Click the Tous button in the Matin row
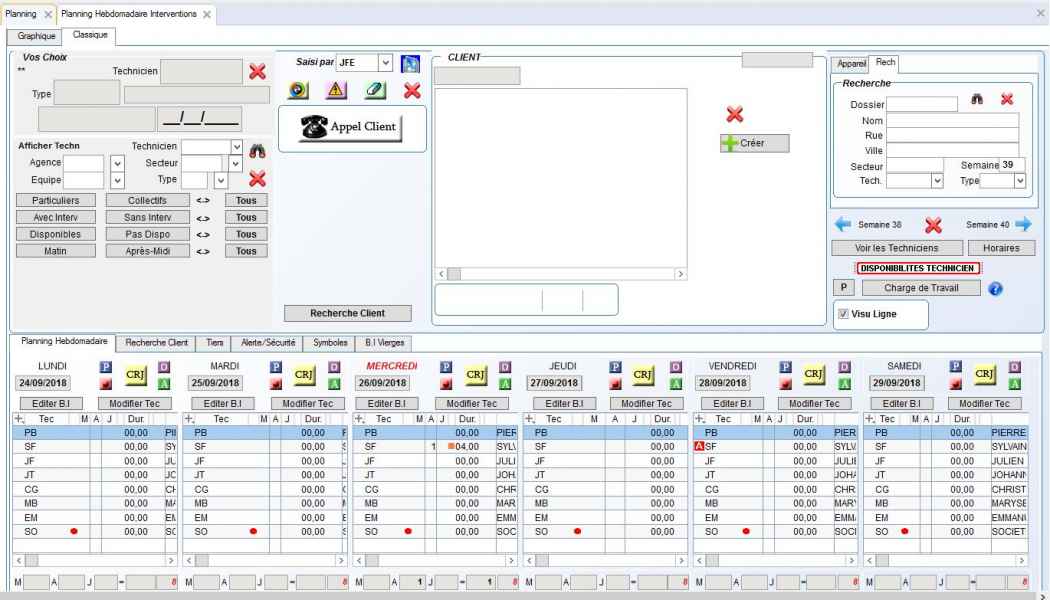 (246, 251)
